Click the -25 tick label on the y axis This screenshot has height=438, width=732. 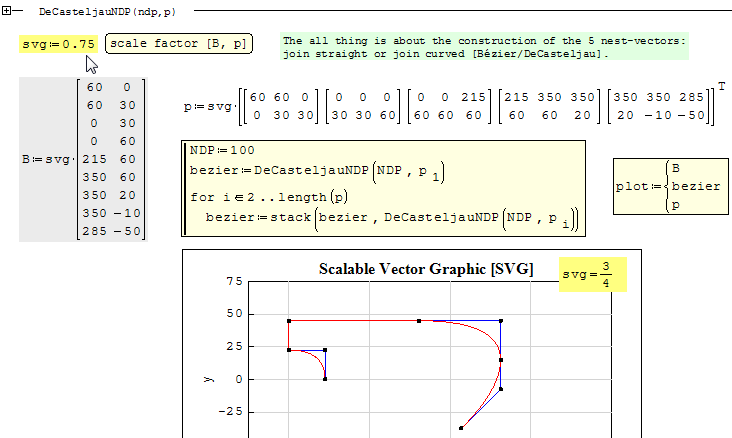pyautogui.click(x=231, y=412)
